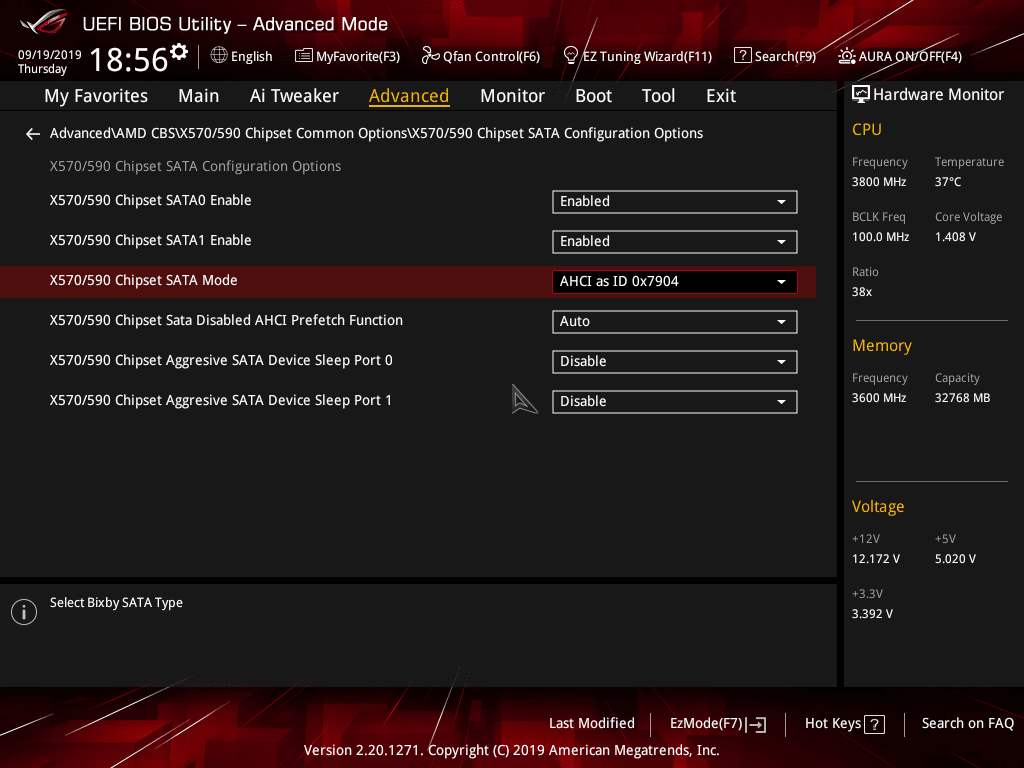Go back using the left arrow
This screenshot has height=768, width=1024.
33,134
